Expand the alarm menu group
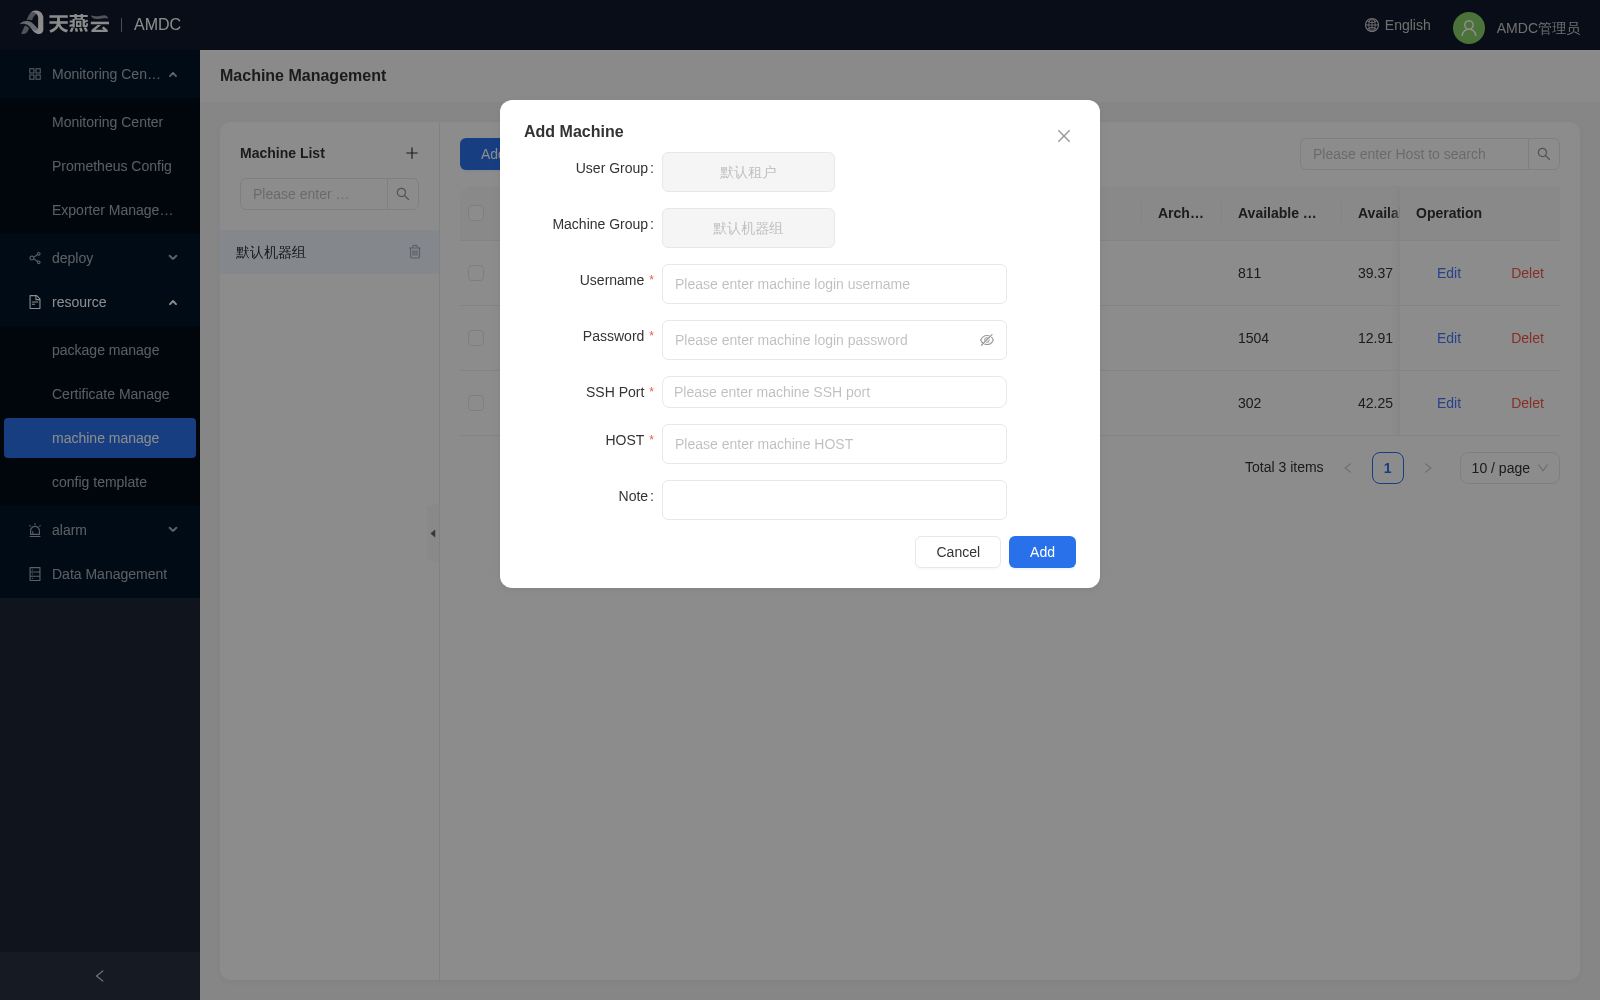Image resolution: width=1600 pixels, height=1000 pixels. [x=100, y=530]
